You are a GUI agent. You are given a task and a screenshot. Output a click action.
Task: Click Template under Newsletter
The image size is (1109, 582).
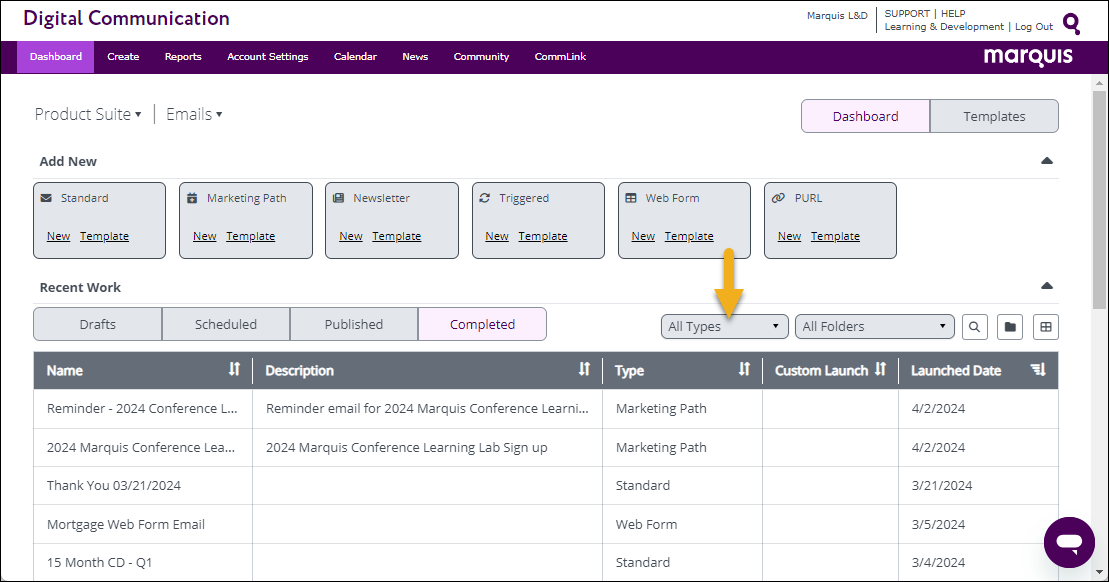(397, 236)
